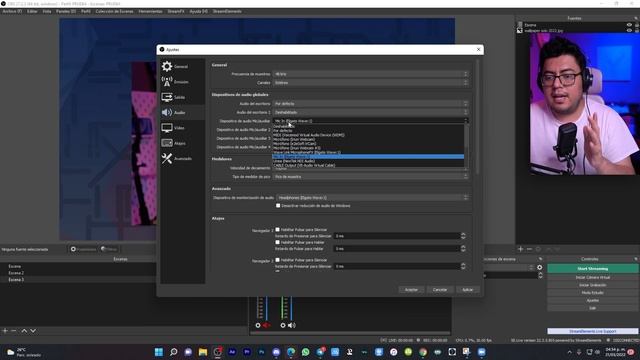The image size is (640, 360).
Task: Click Start Streaming button in Controles
Action: pyautogui.click(x=593, y=269)
